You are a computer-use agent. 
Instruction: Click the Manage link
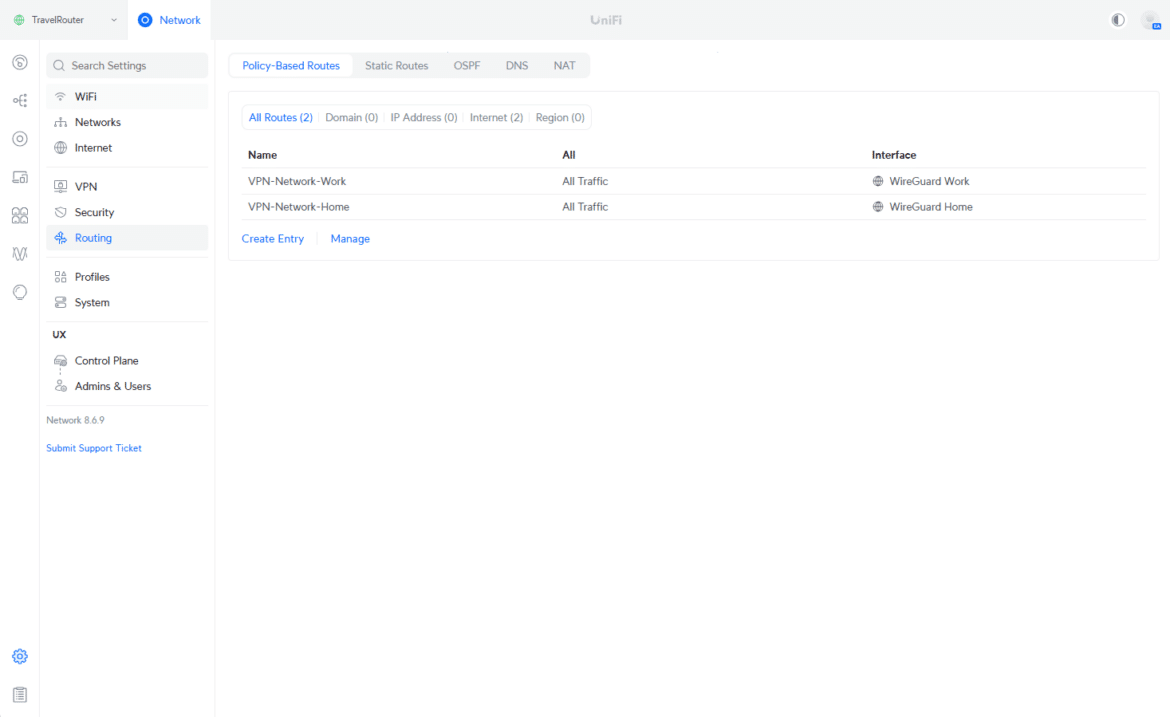(x=350, y=239)
